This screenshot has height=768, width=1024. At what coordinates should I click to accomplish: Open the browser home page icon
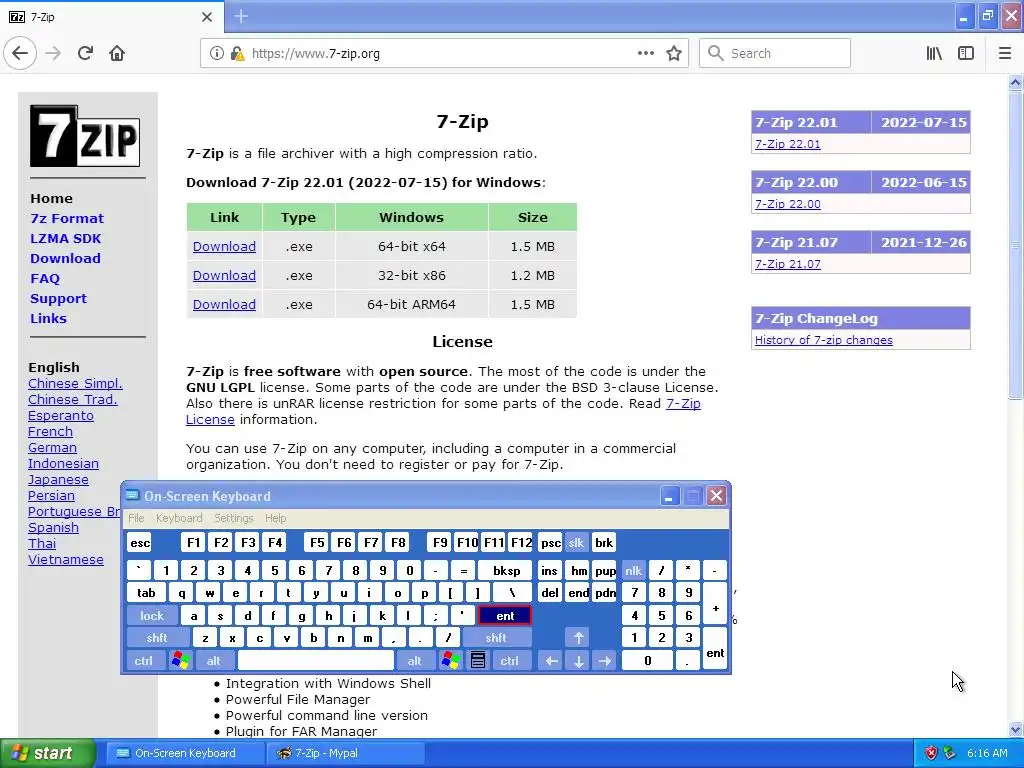117,54
